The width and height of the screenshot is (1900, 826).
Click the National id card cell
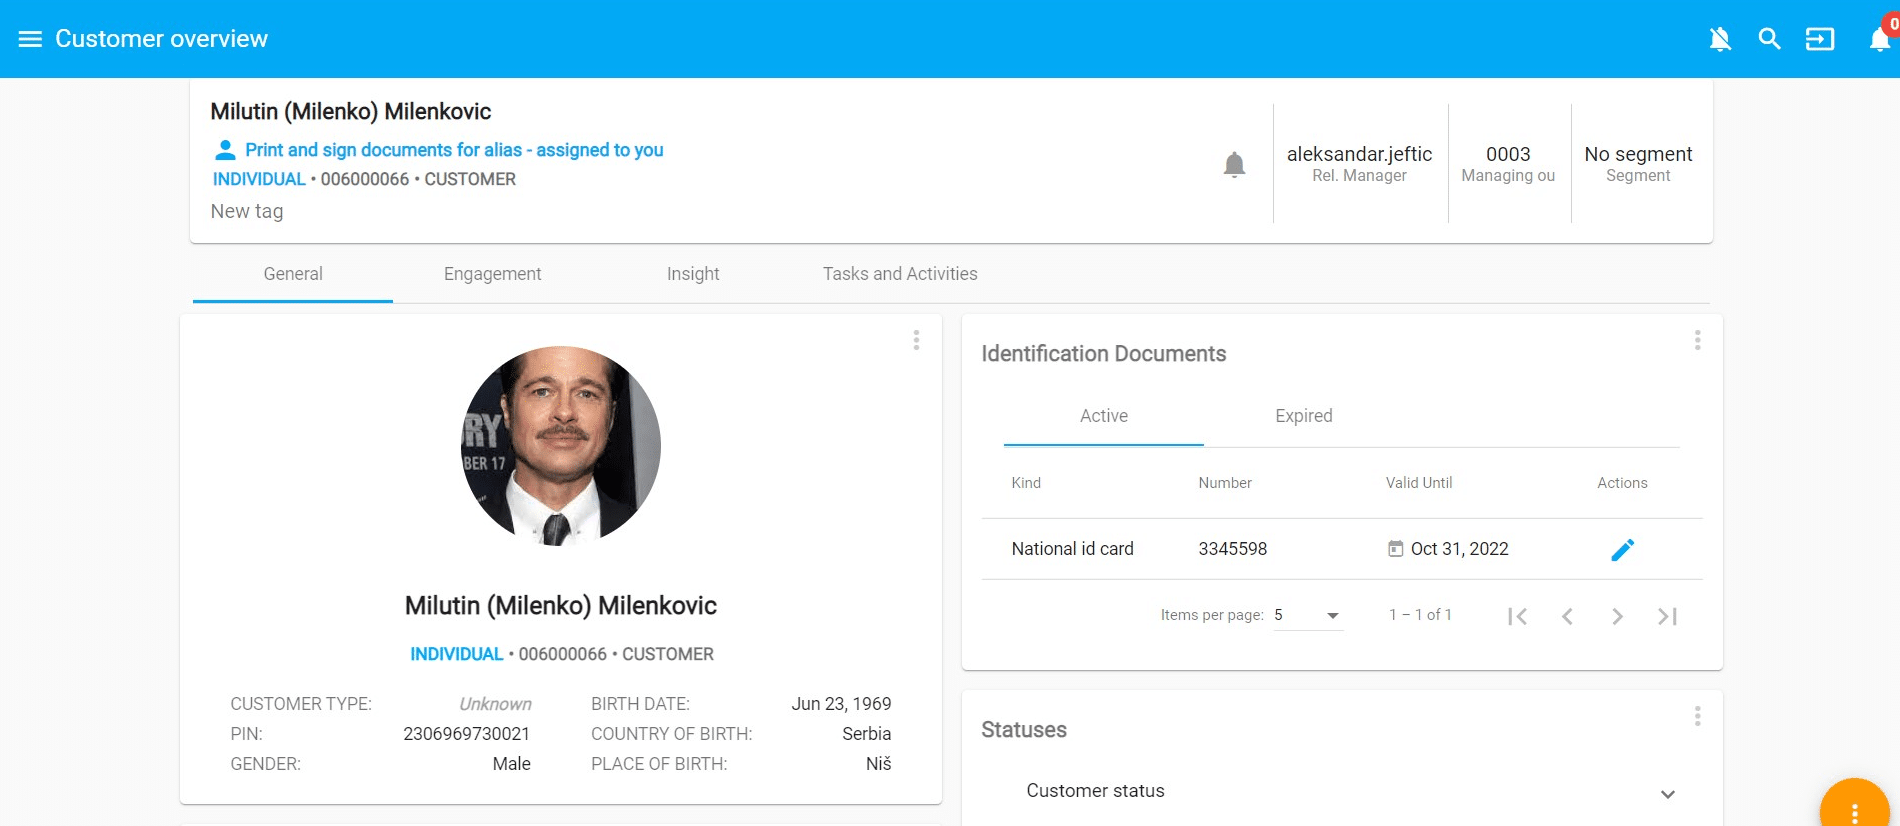point(1073,549)
